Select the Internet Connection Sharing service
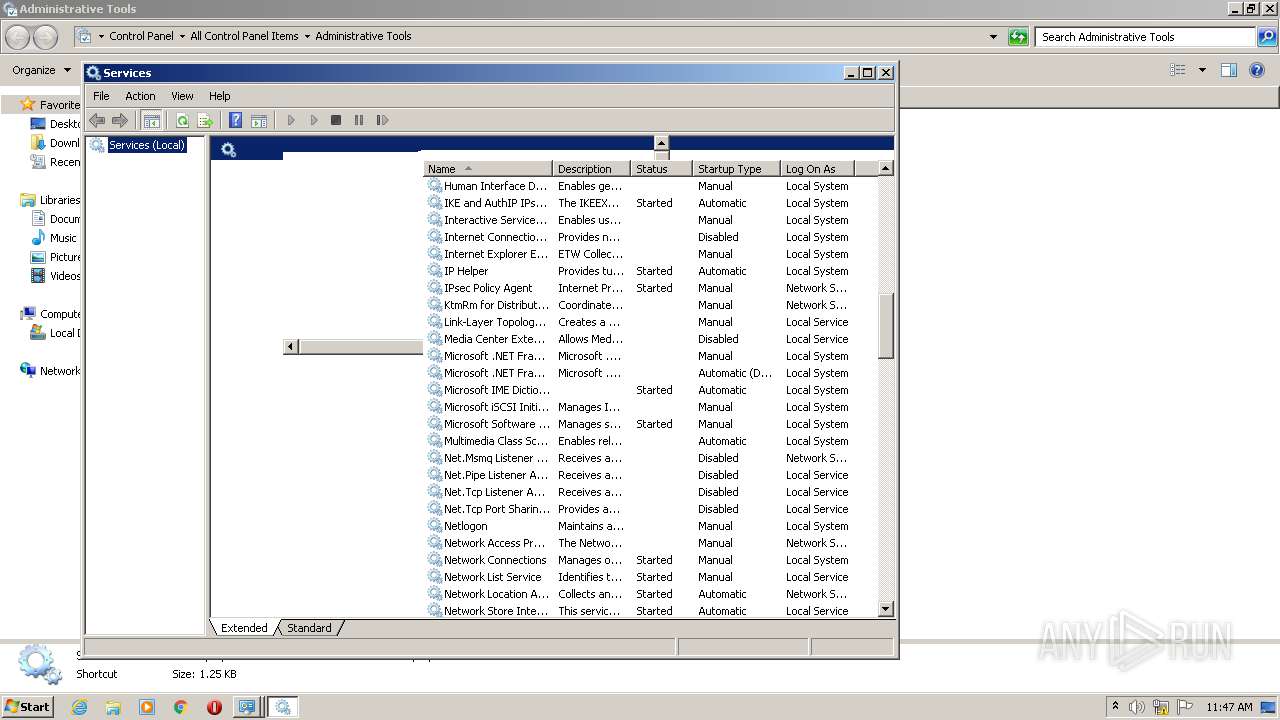Image resolution: width=1280 pixels, height=720 pixels. pos(650,237)
